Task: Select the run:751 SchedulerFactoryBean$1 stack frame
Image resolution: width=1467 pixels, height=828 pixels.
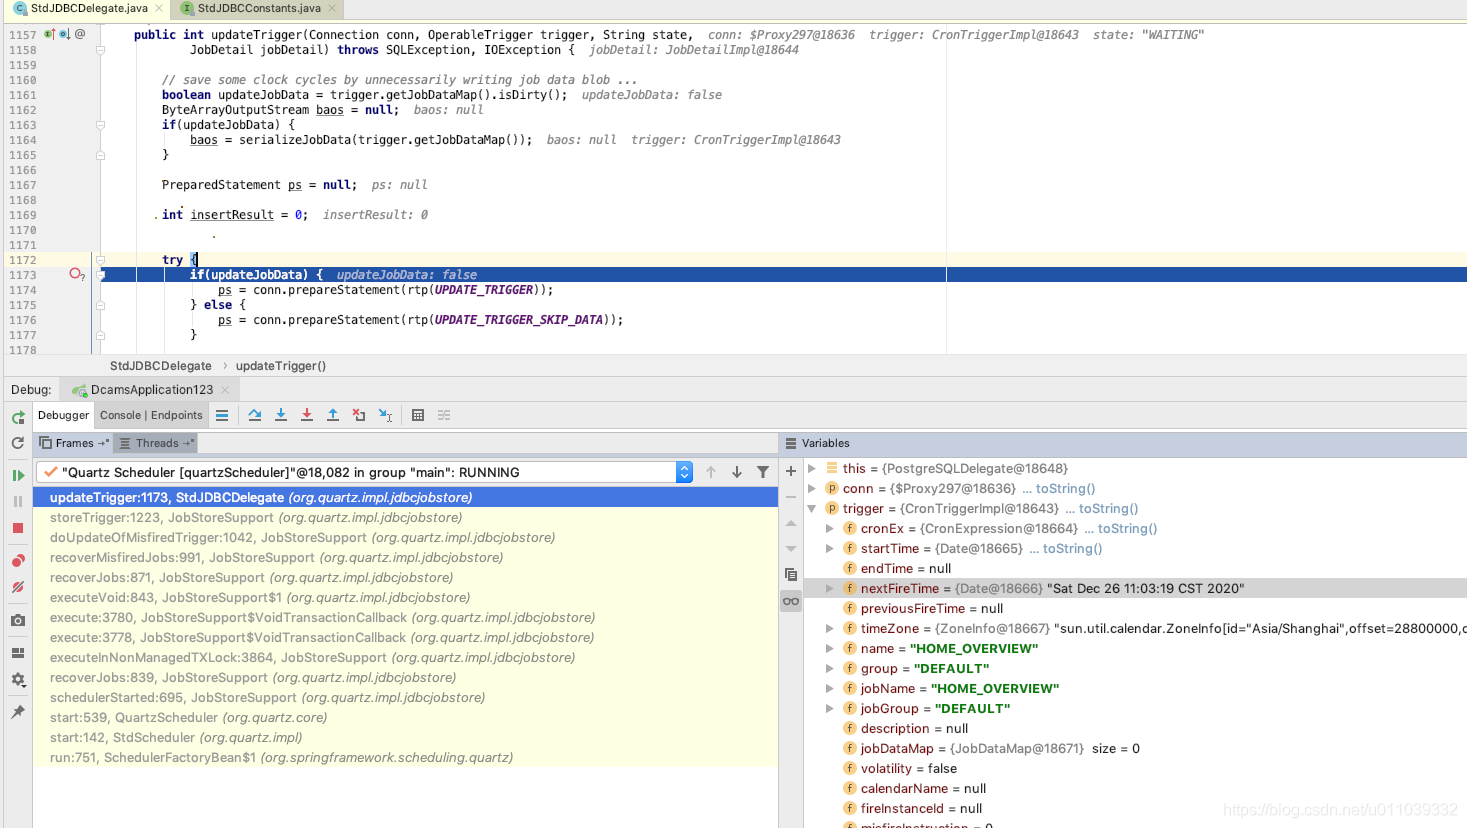Action: 406,757
